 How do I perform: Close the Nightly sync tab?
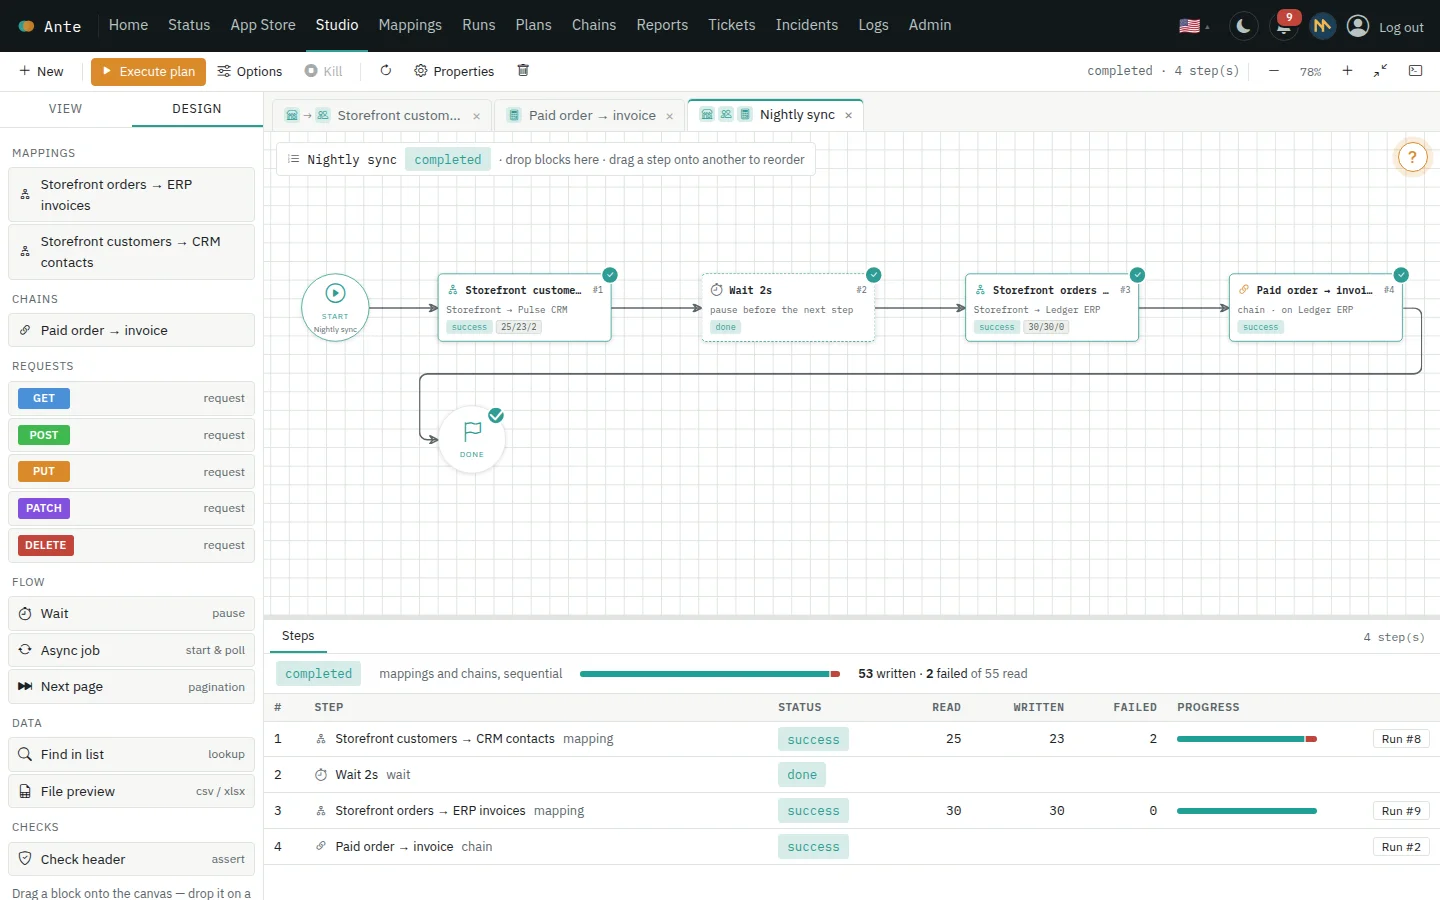coord(849,116)
